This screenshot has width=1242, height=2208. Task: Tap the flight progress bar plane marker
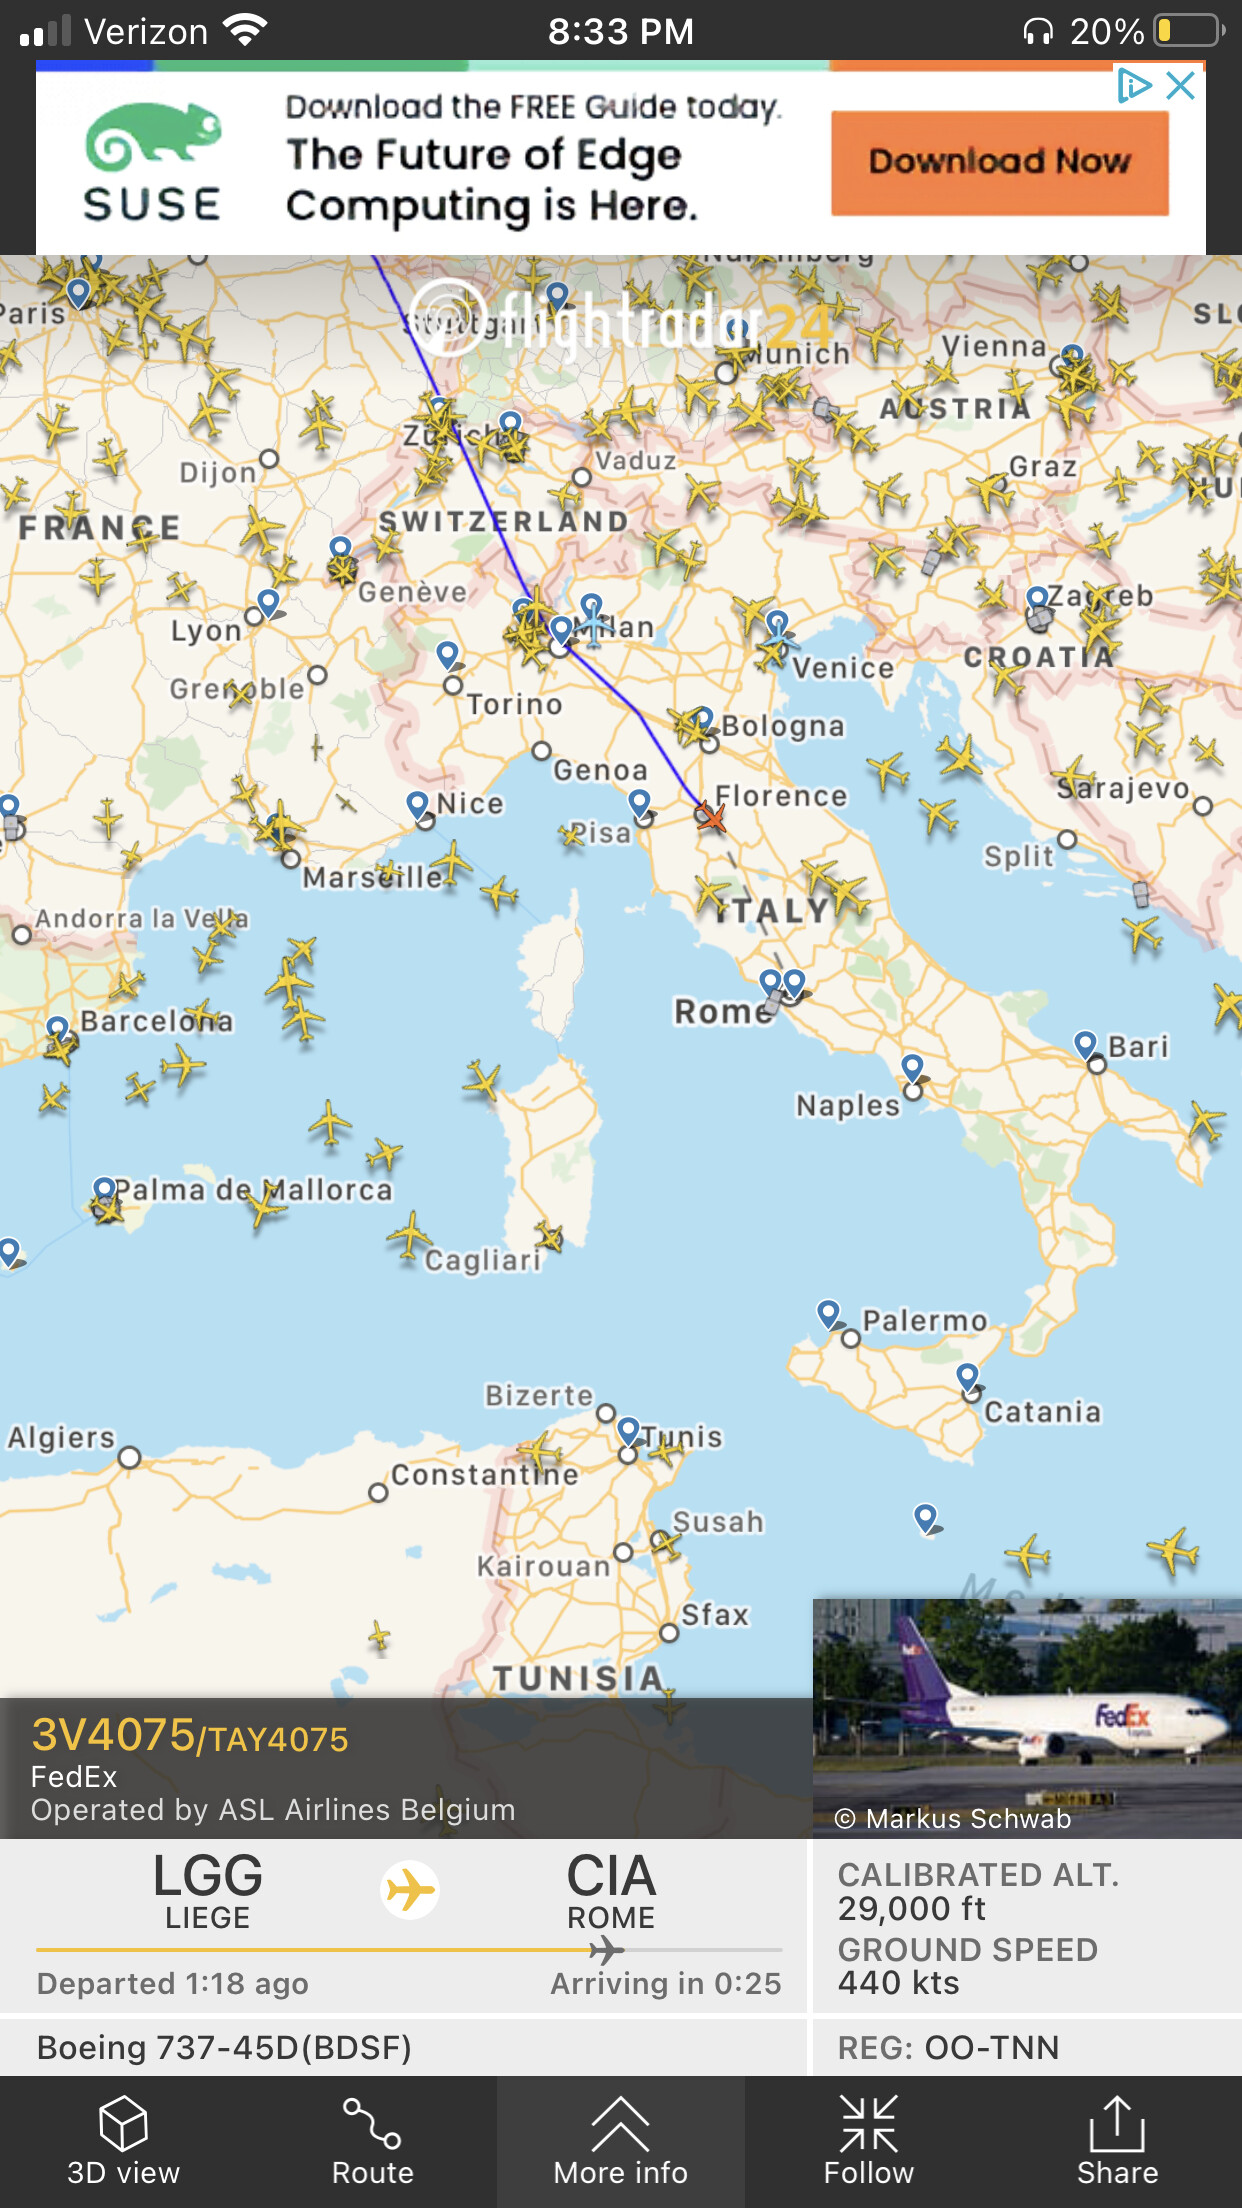coord(606,1950)
